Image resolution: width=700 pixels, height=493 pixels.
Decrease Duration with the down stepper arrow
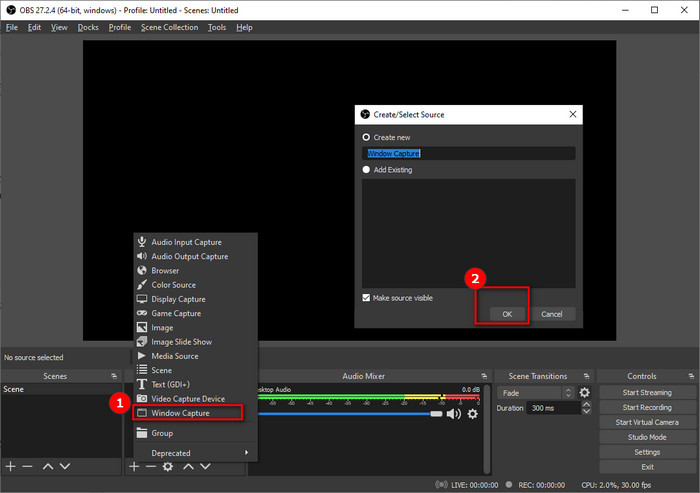pyautogui.click(x=586, y=411)
